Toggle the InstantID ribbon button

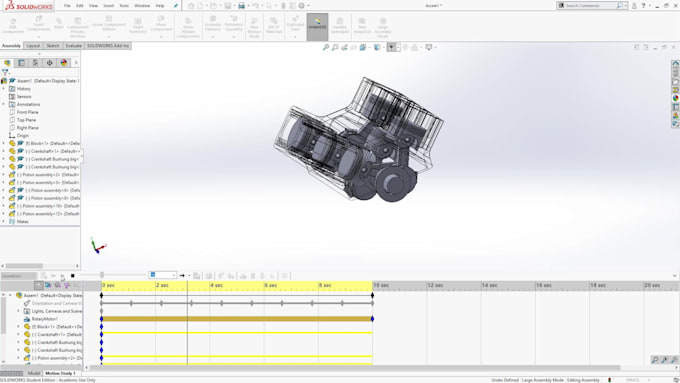pos(317,26)
